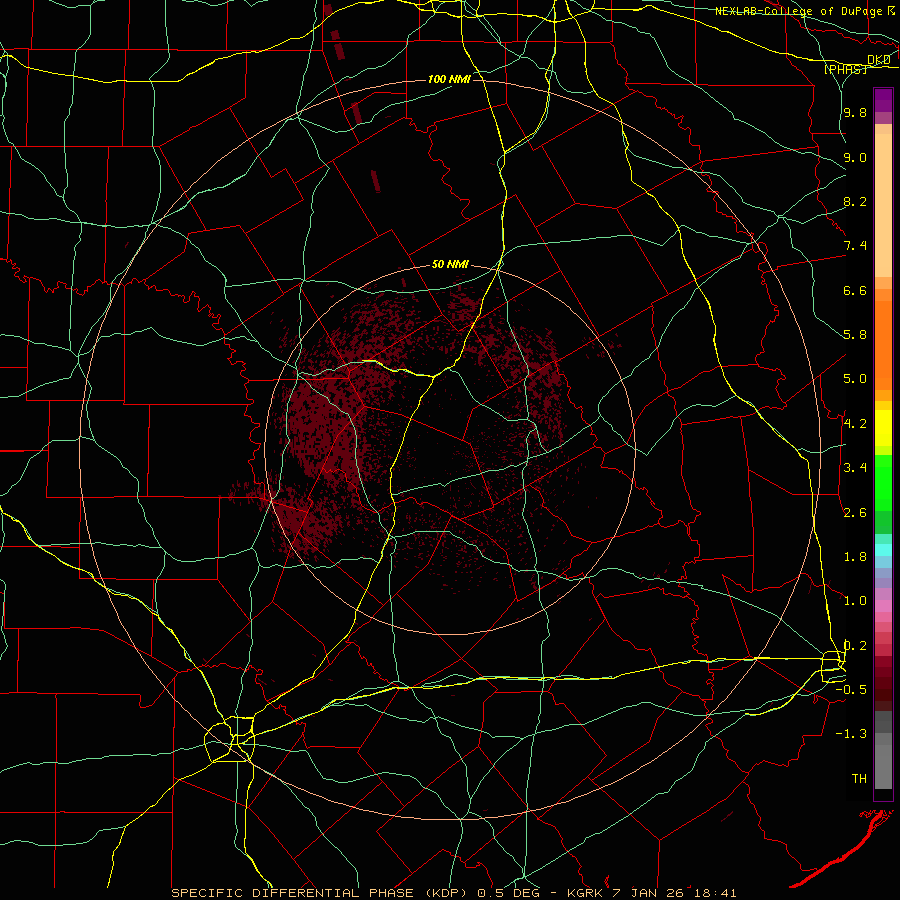
Task: Click the "DKD" product code label
Action: (x=879, y=60)
